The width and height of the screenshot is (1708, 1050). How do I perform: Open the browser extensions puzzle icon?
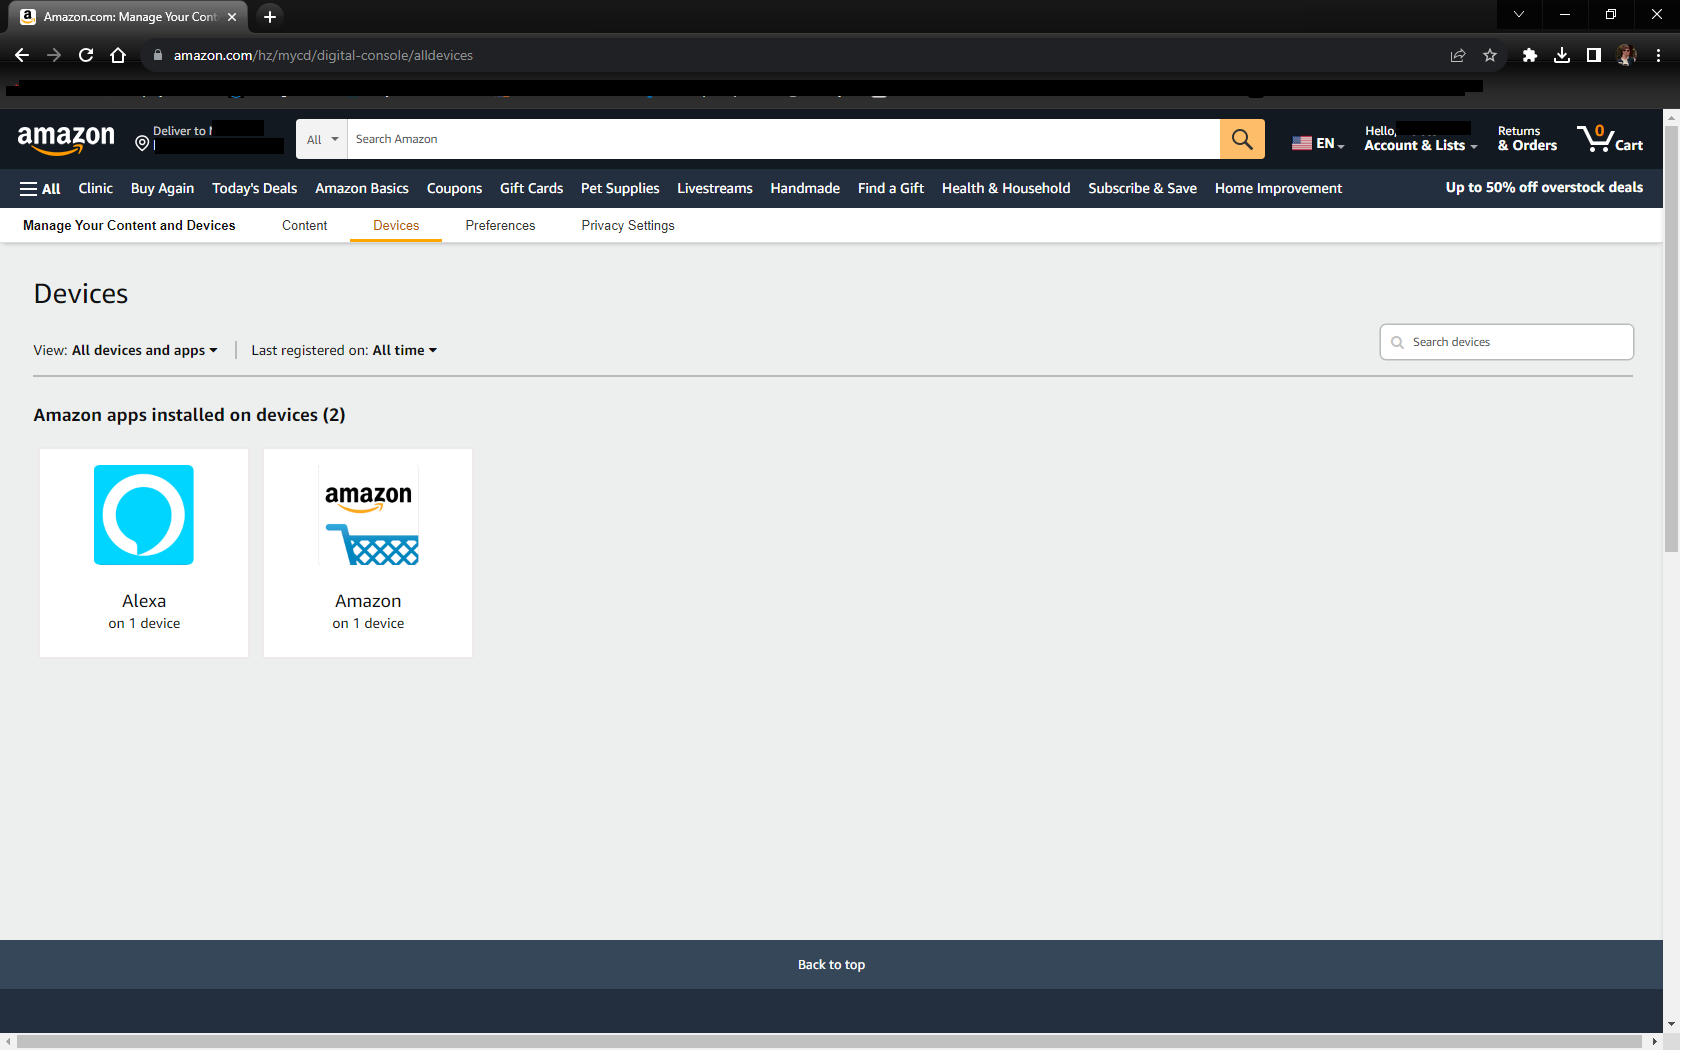coord(1529,55)
